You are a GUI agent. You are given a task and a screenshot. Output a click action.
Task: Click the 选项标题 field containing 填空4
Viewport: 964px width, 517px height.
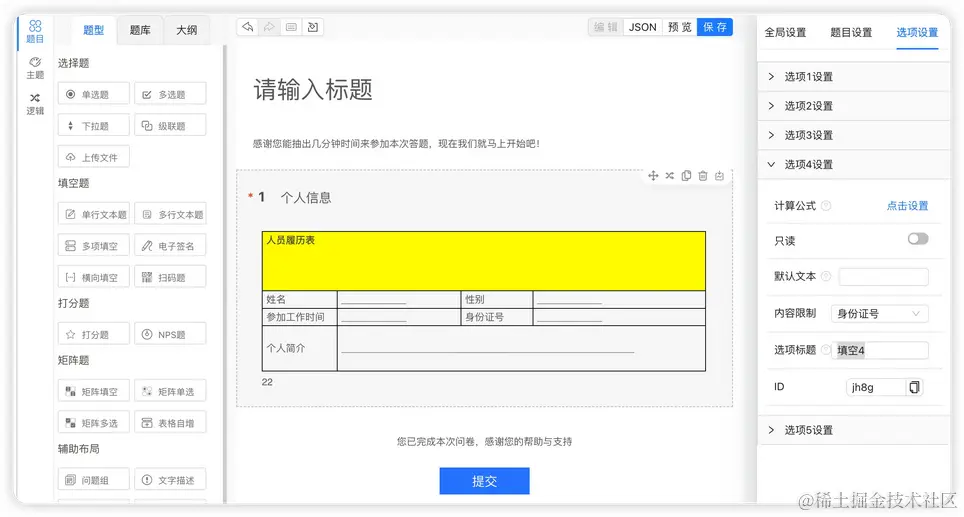(880, 350)
